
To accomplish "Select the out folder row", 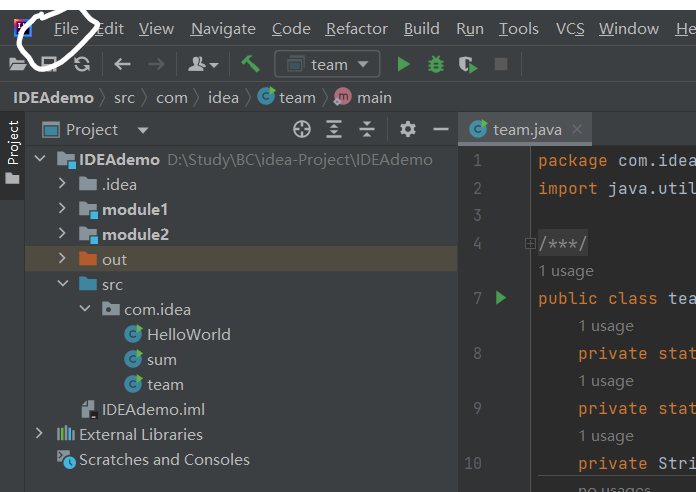I will pos(241,259).
